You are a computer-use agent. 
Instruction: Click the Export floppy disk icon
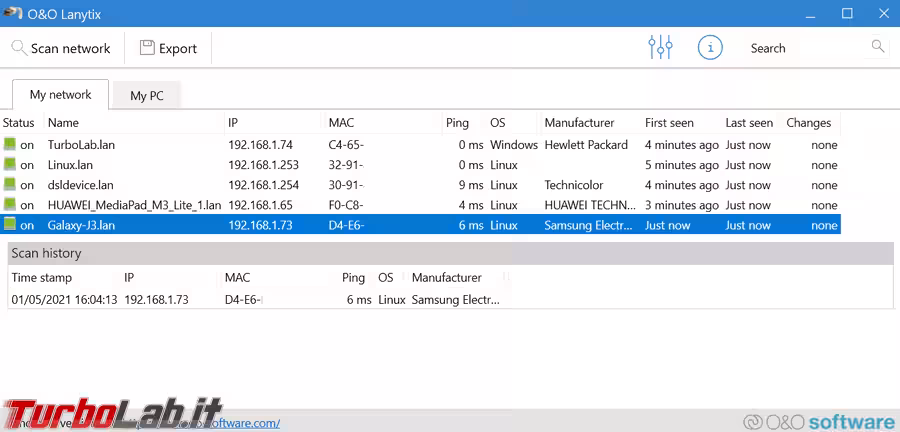tap(147, 48)
